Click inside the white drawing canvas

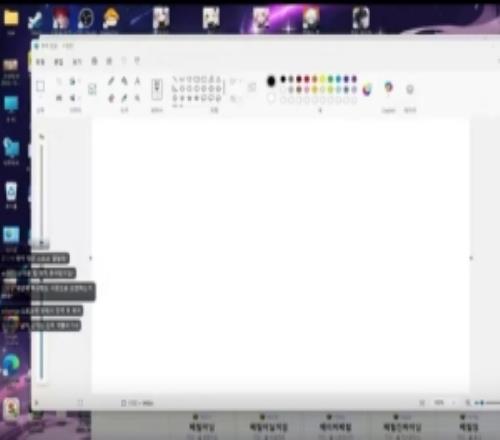[281, 256]
